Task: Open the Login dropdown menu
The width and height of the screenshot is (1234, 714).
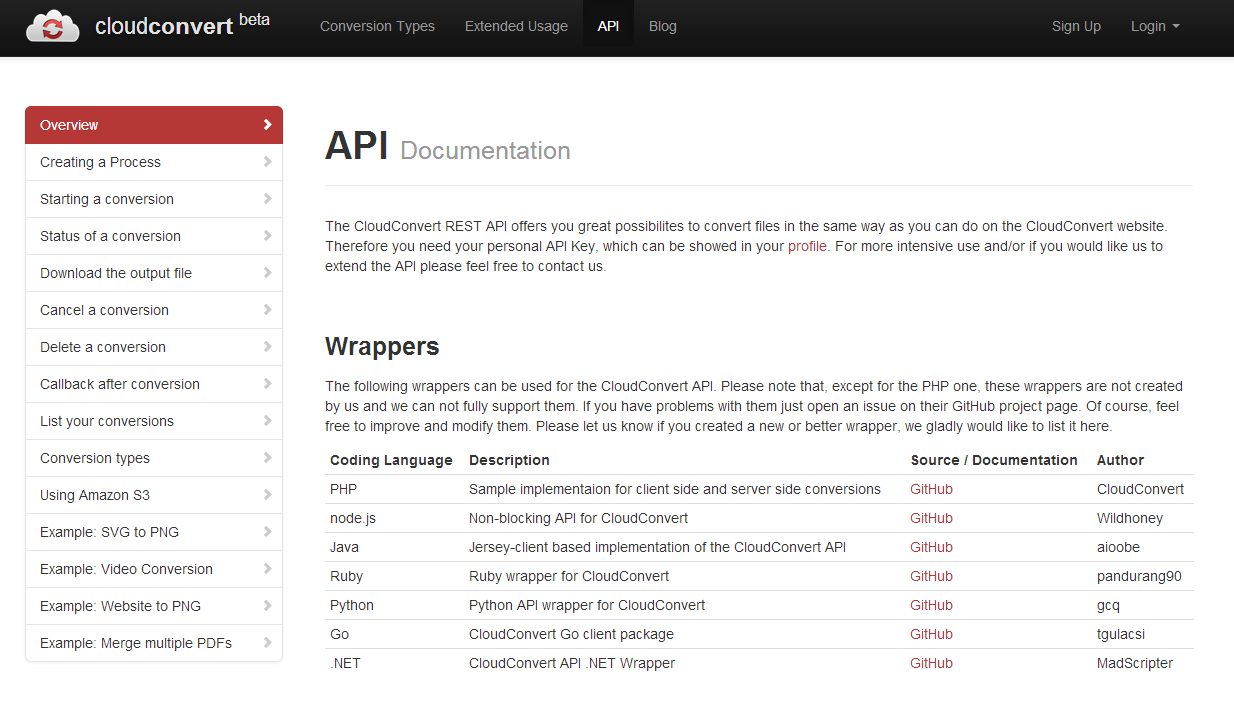Action: point(1154,27)
